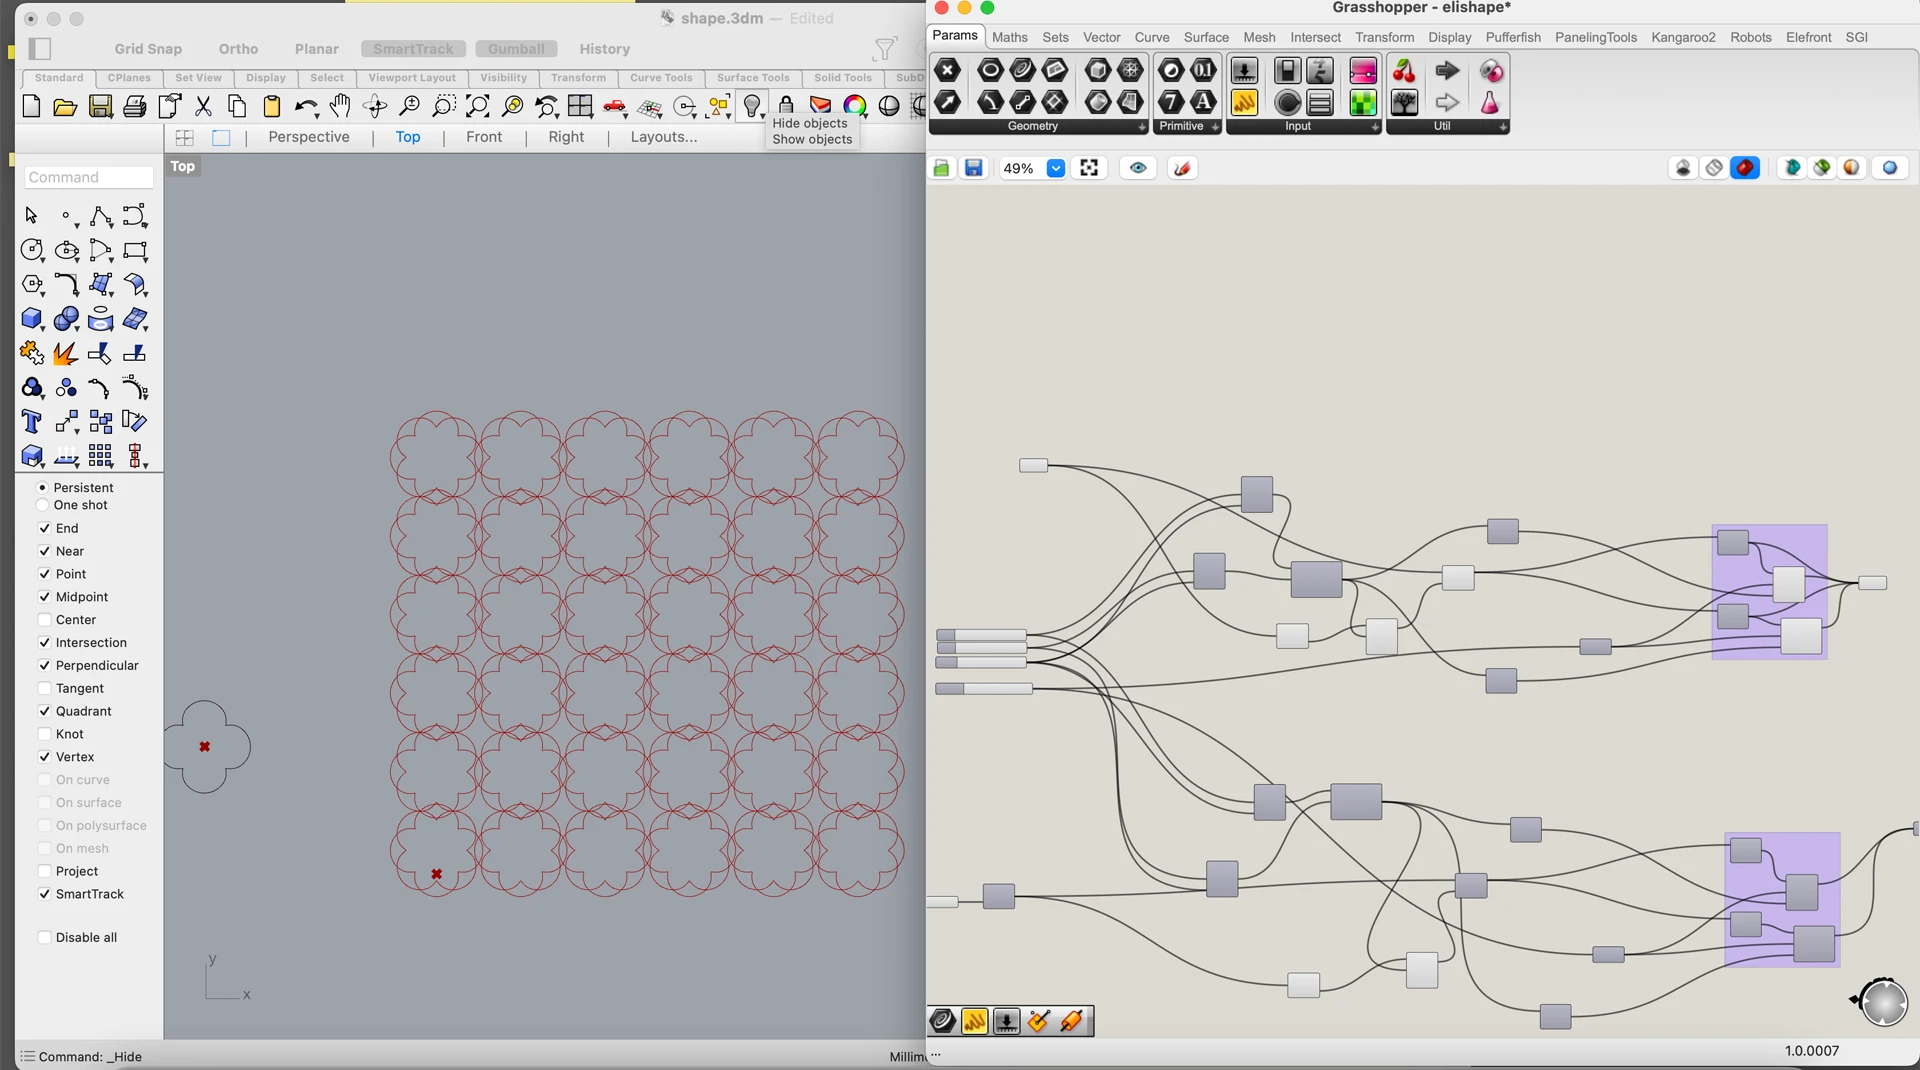Click the Grasshopper preview eye icon
Viewport: 1920px width, 1070px height.
point(1137,168)
